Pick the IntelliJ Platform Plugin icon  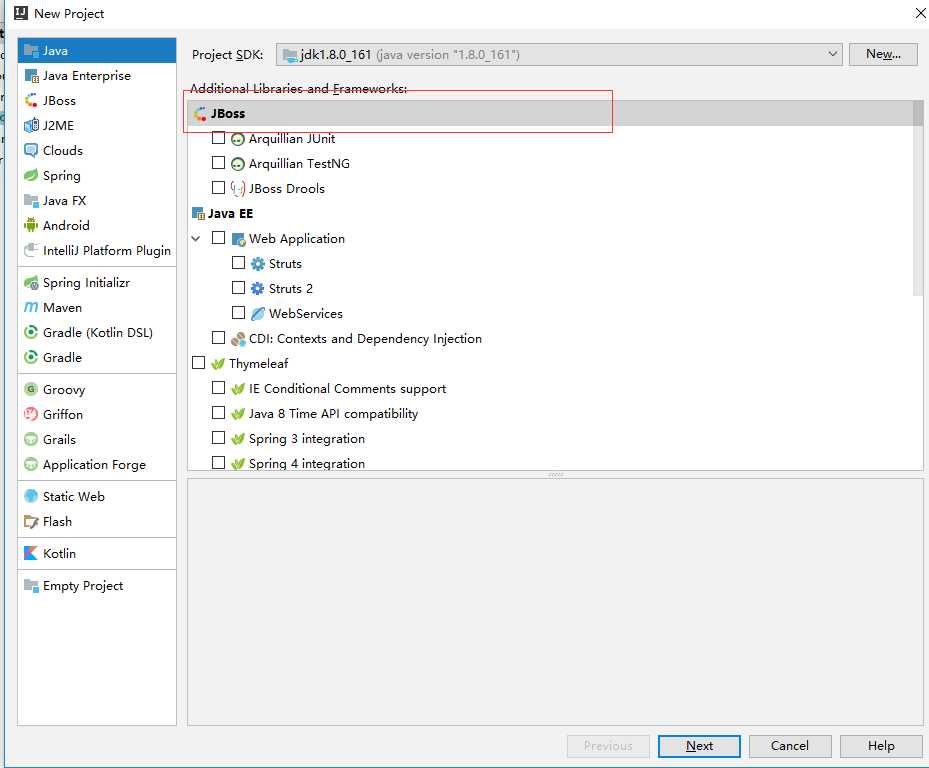pyautogui.click(x=31, y=250)
